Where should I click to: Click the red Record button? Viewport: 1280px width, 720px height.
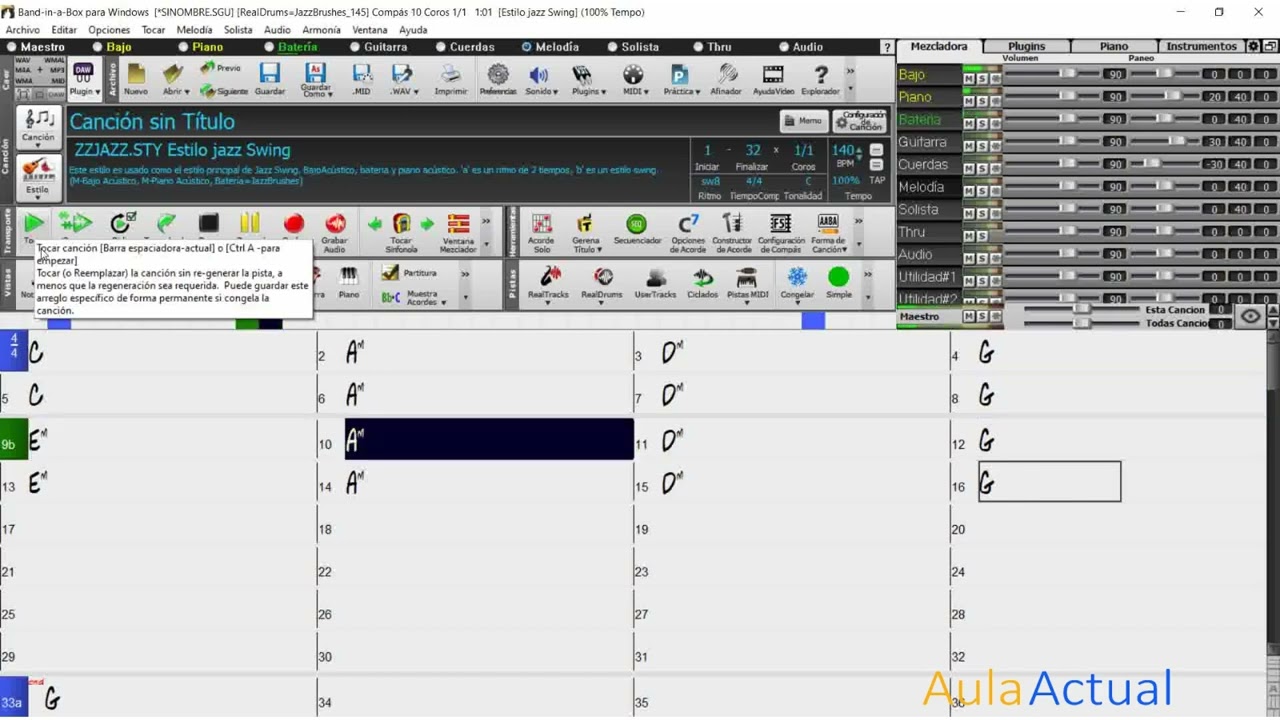[293, 223]
